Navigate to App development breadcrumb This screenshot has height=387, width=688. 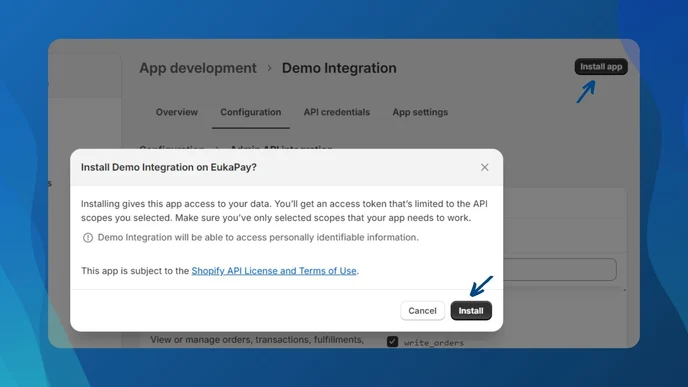point(198,68)
